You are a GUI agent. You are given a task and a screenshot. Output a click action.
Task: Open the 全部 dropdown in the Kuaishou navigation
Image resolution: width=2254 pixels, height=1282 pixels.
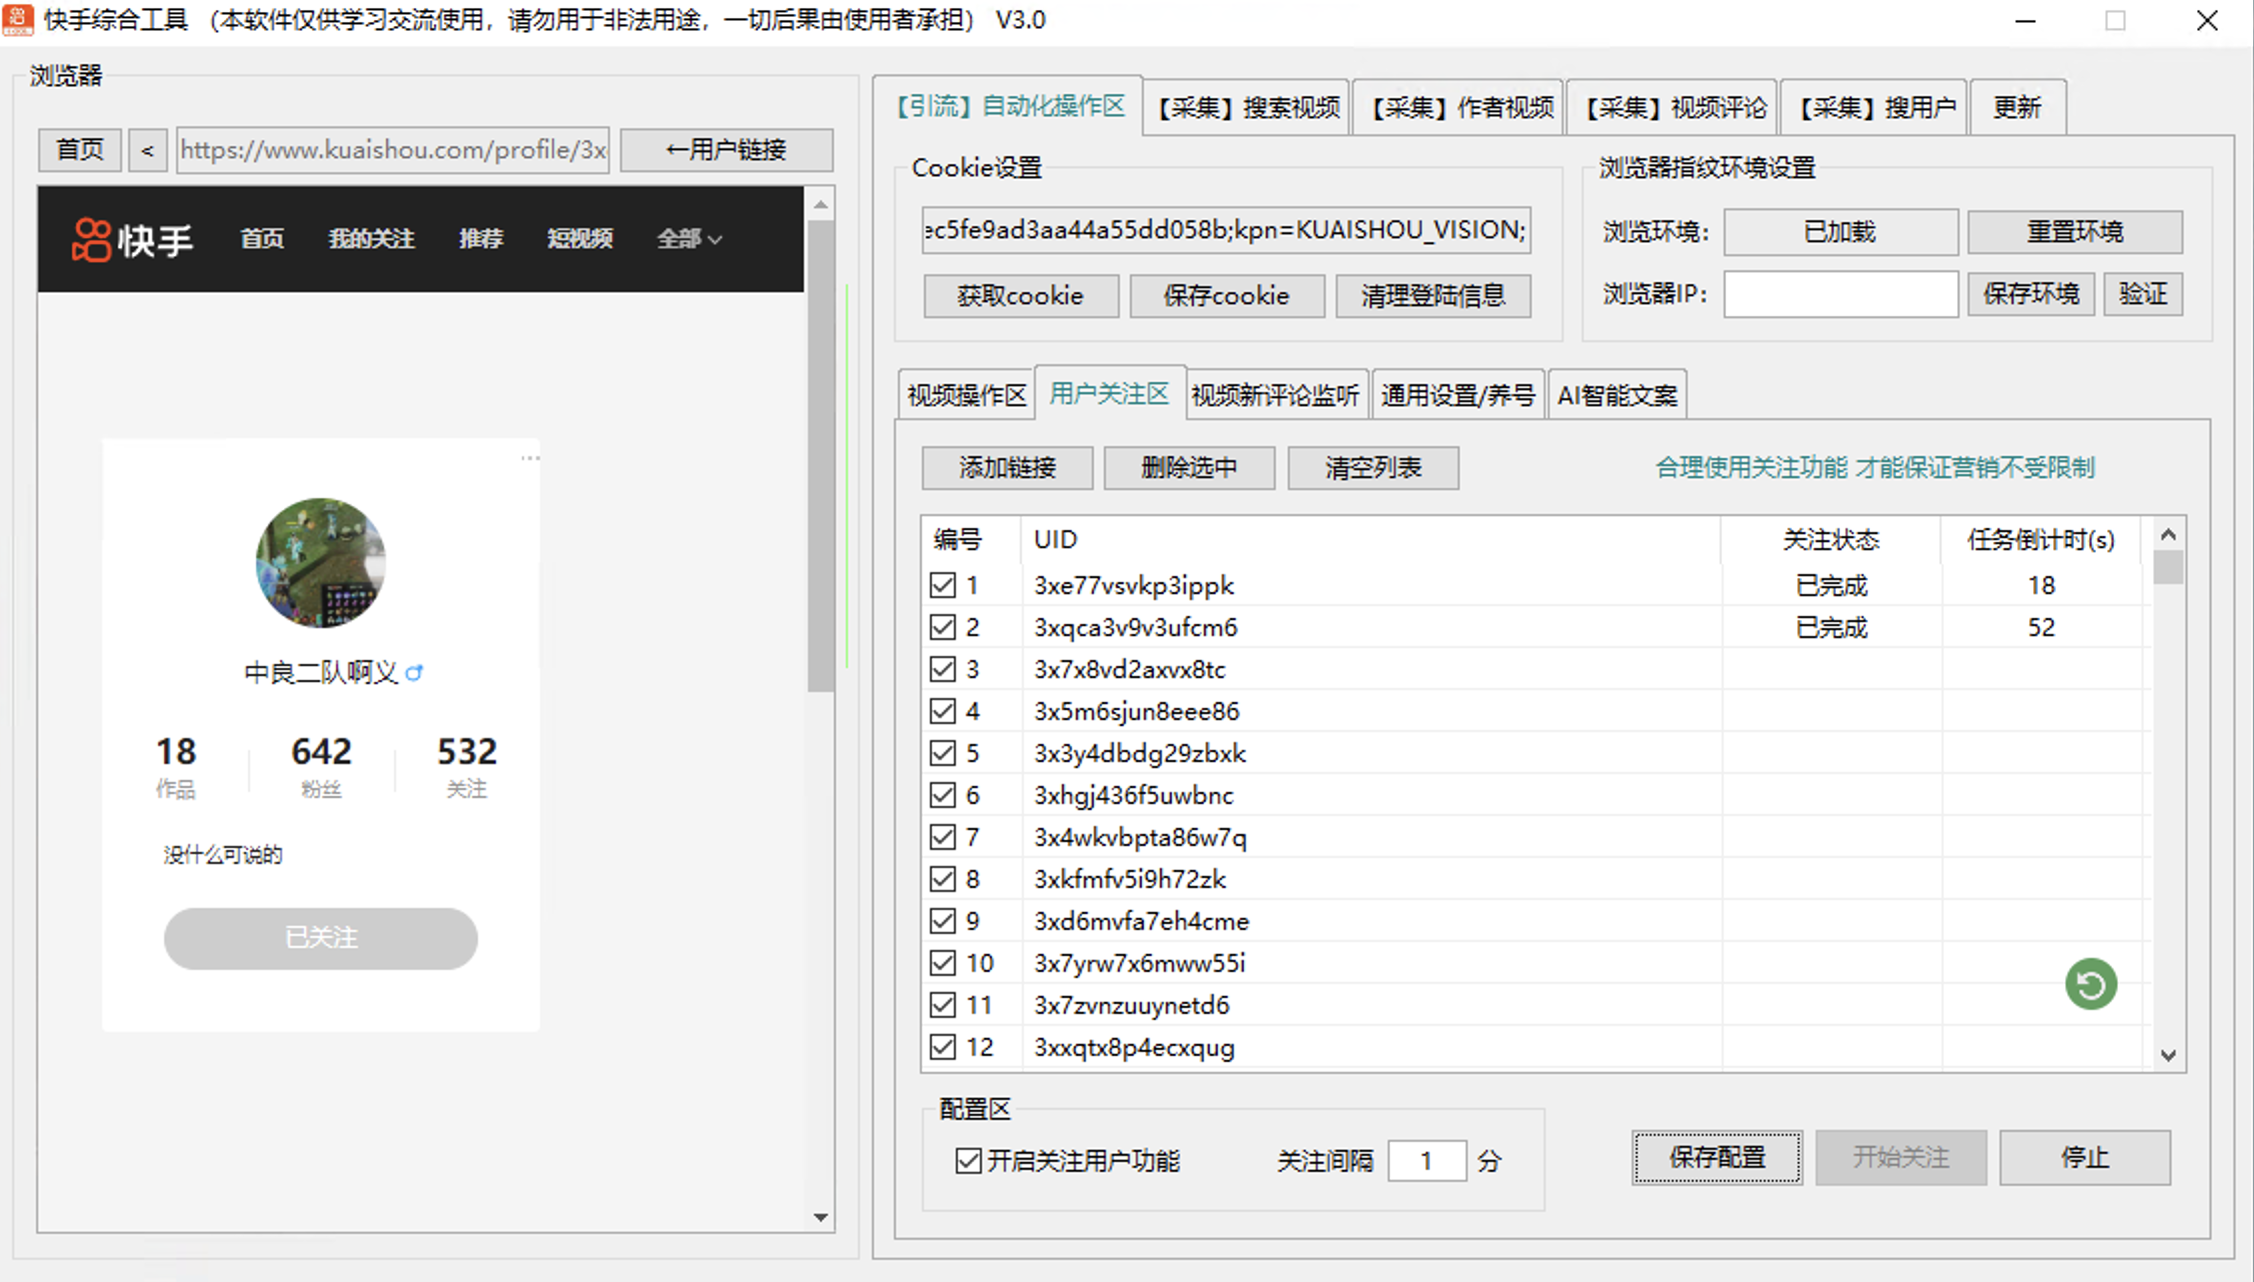click(689, 239)
